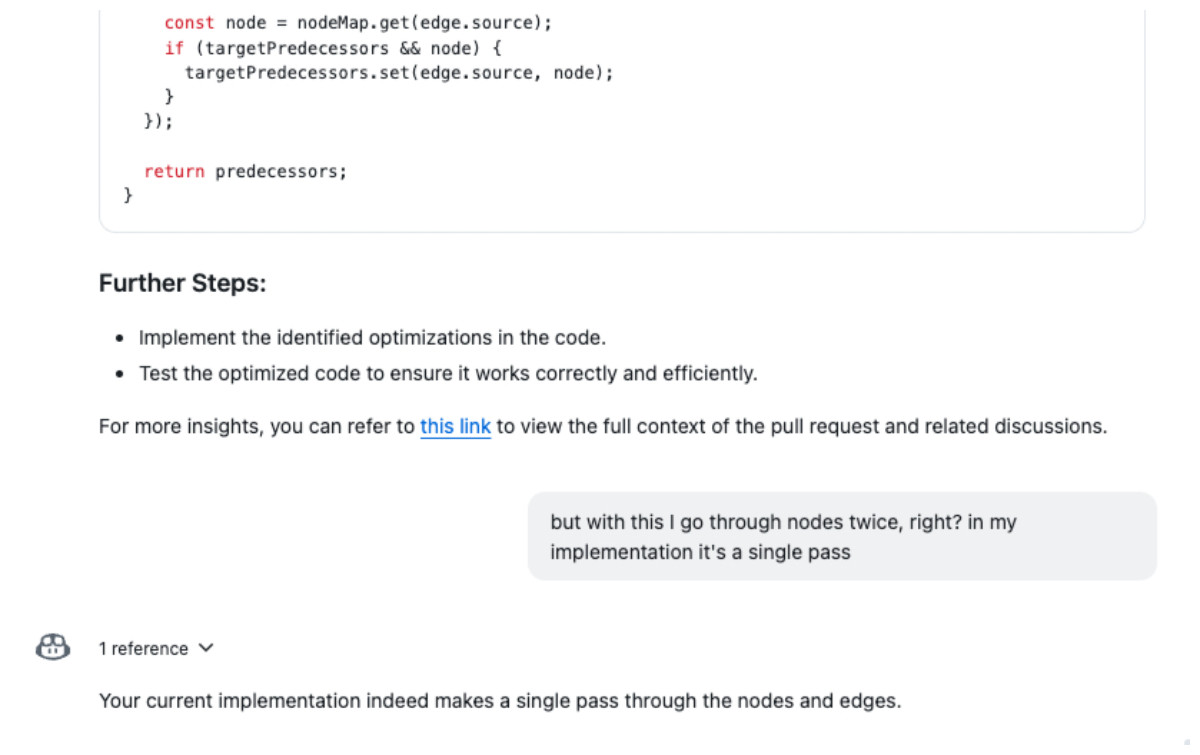Click the "if (targetPredecessors && node)" line

click(x=332, y=47)
